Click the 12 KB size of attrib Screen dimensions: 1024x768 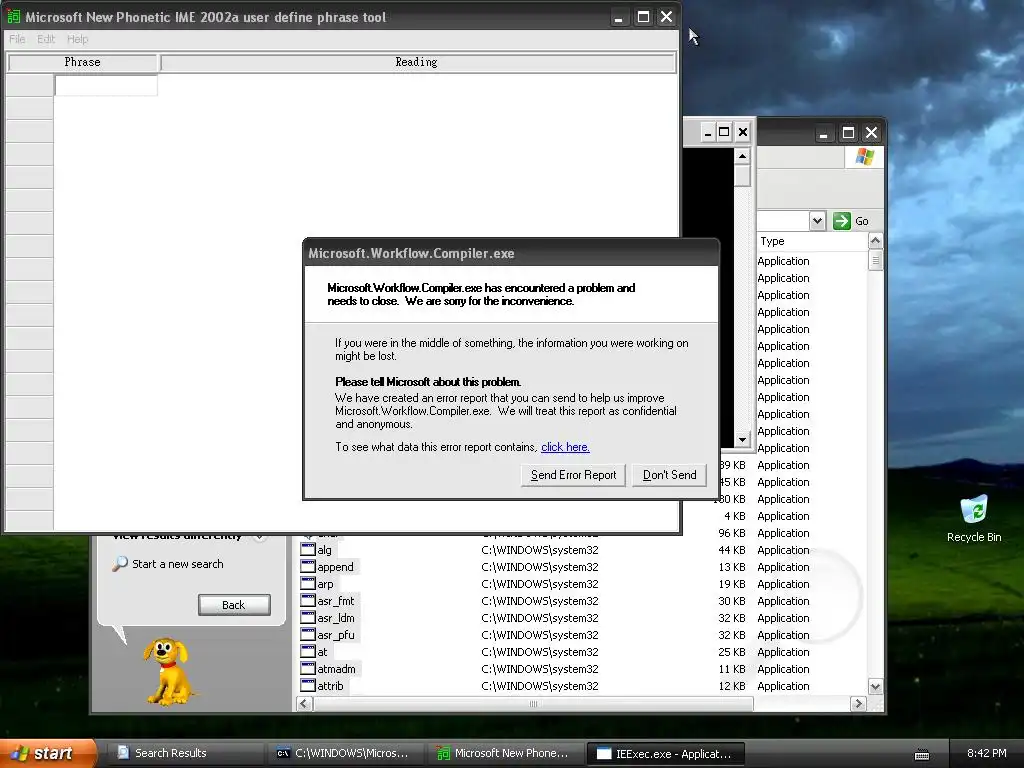coord(731,686)
